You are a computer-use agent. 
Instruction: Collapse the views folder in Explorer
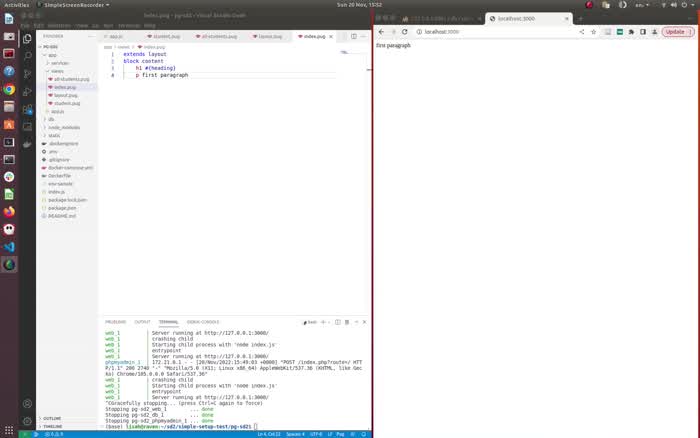(56, 71)
